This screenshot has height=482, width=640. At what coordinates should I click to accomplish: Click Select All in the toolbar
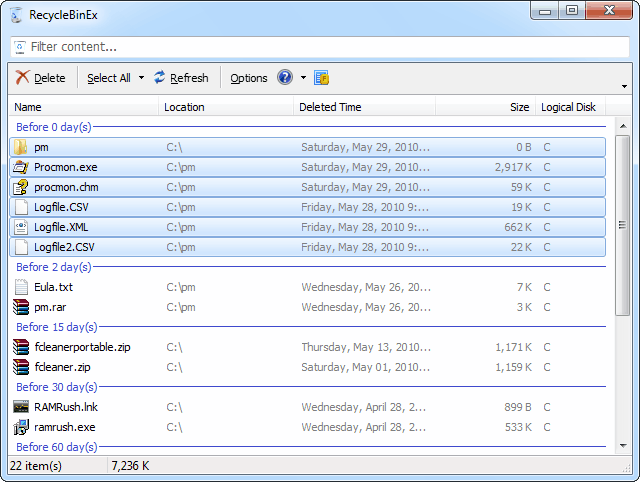click(x=108, y=78)
